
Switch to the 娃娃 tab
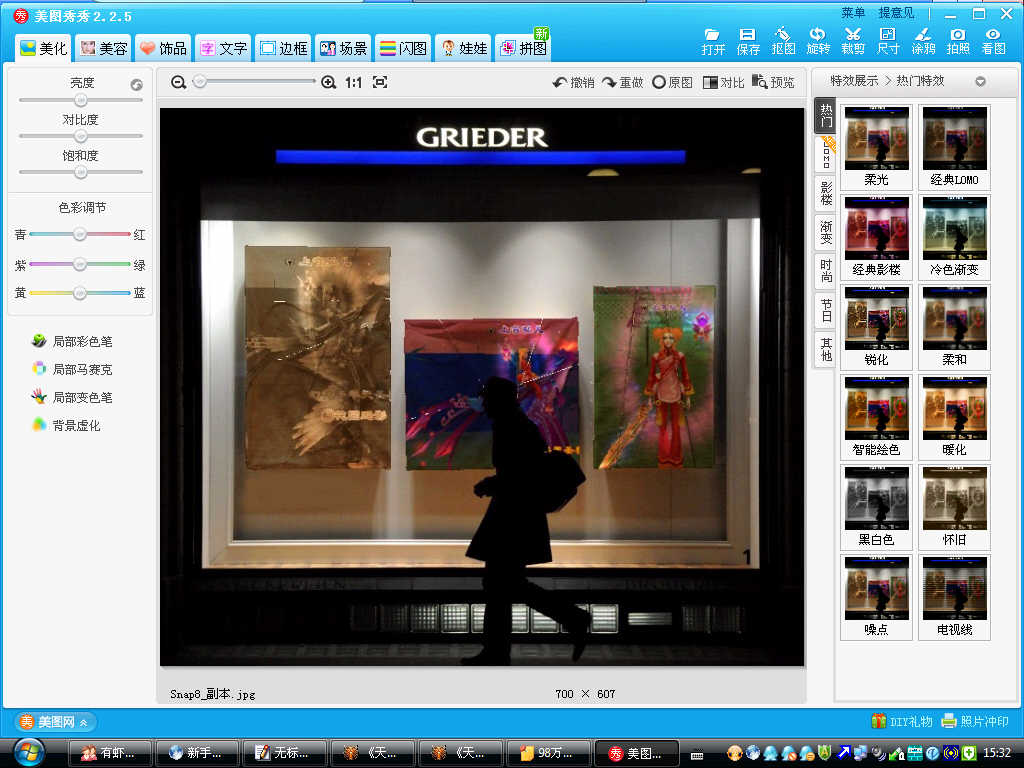(464, 48)
